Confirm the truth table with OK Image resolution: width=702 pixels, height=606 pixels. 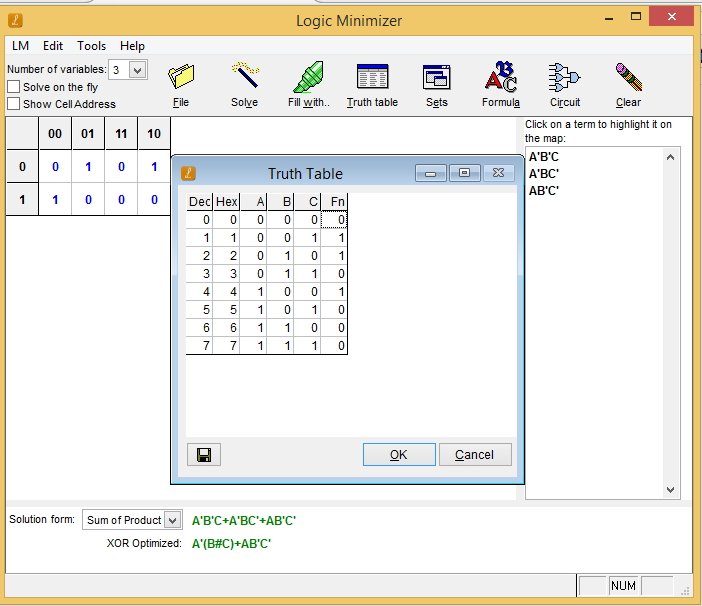coord(399,455)
